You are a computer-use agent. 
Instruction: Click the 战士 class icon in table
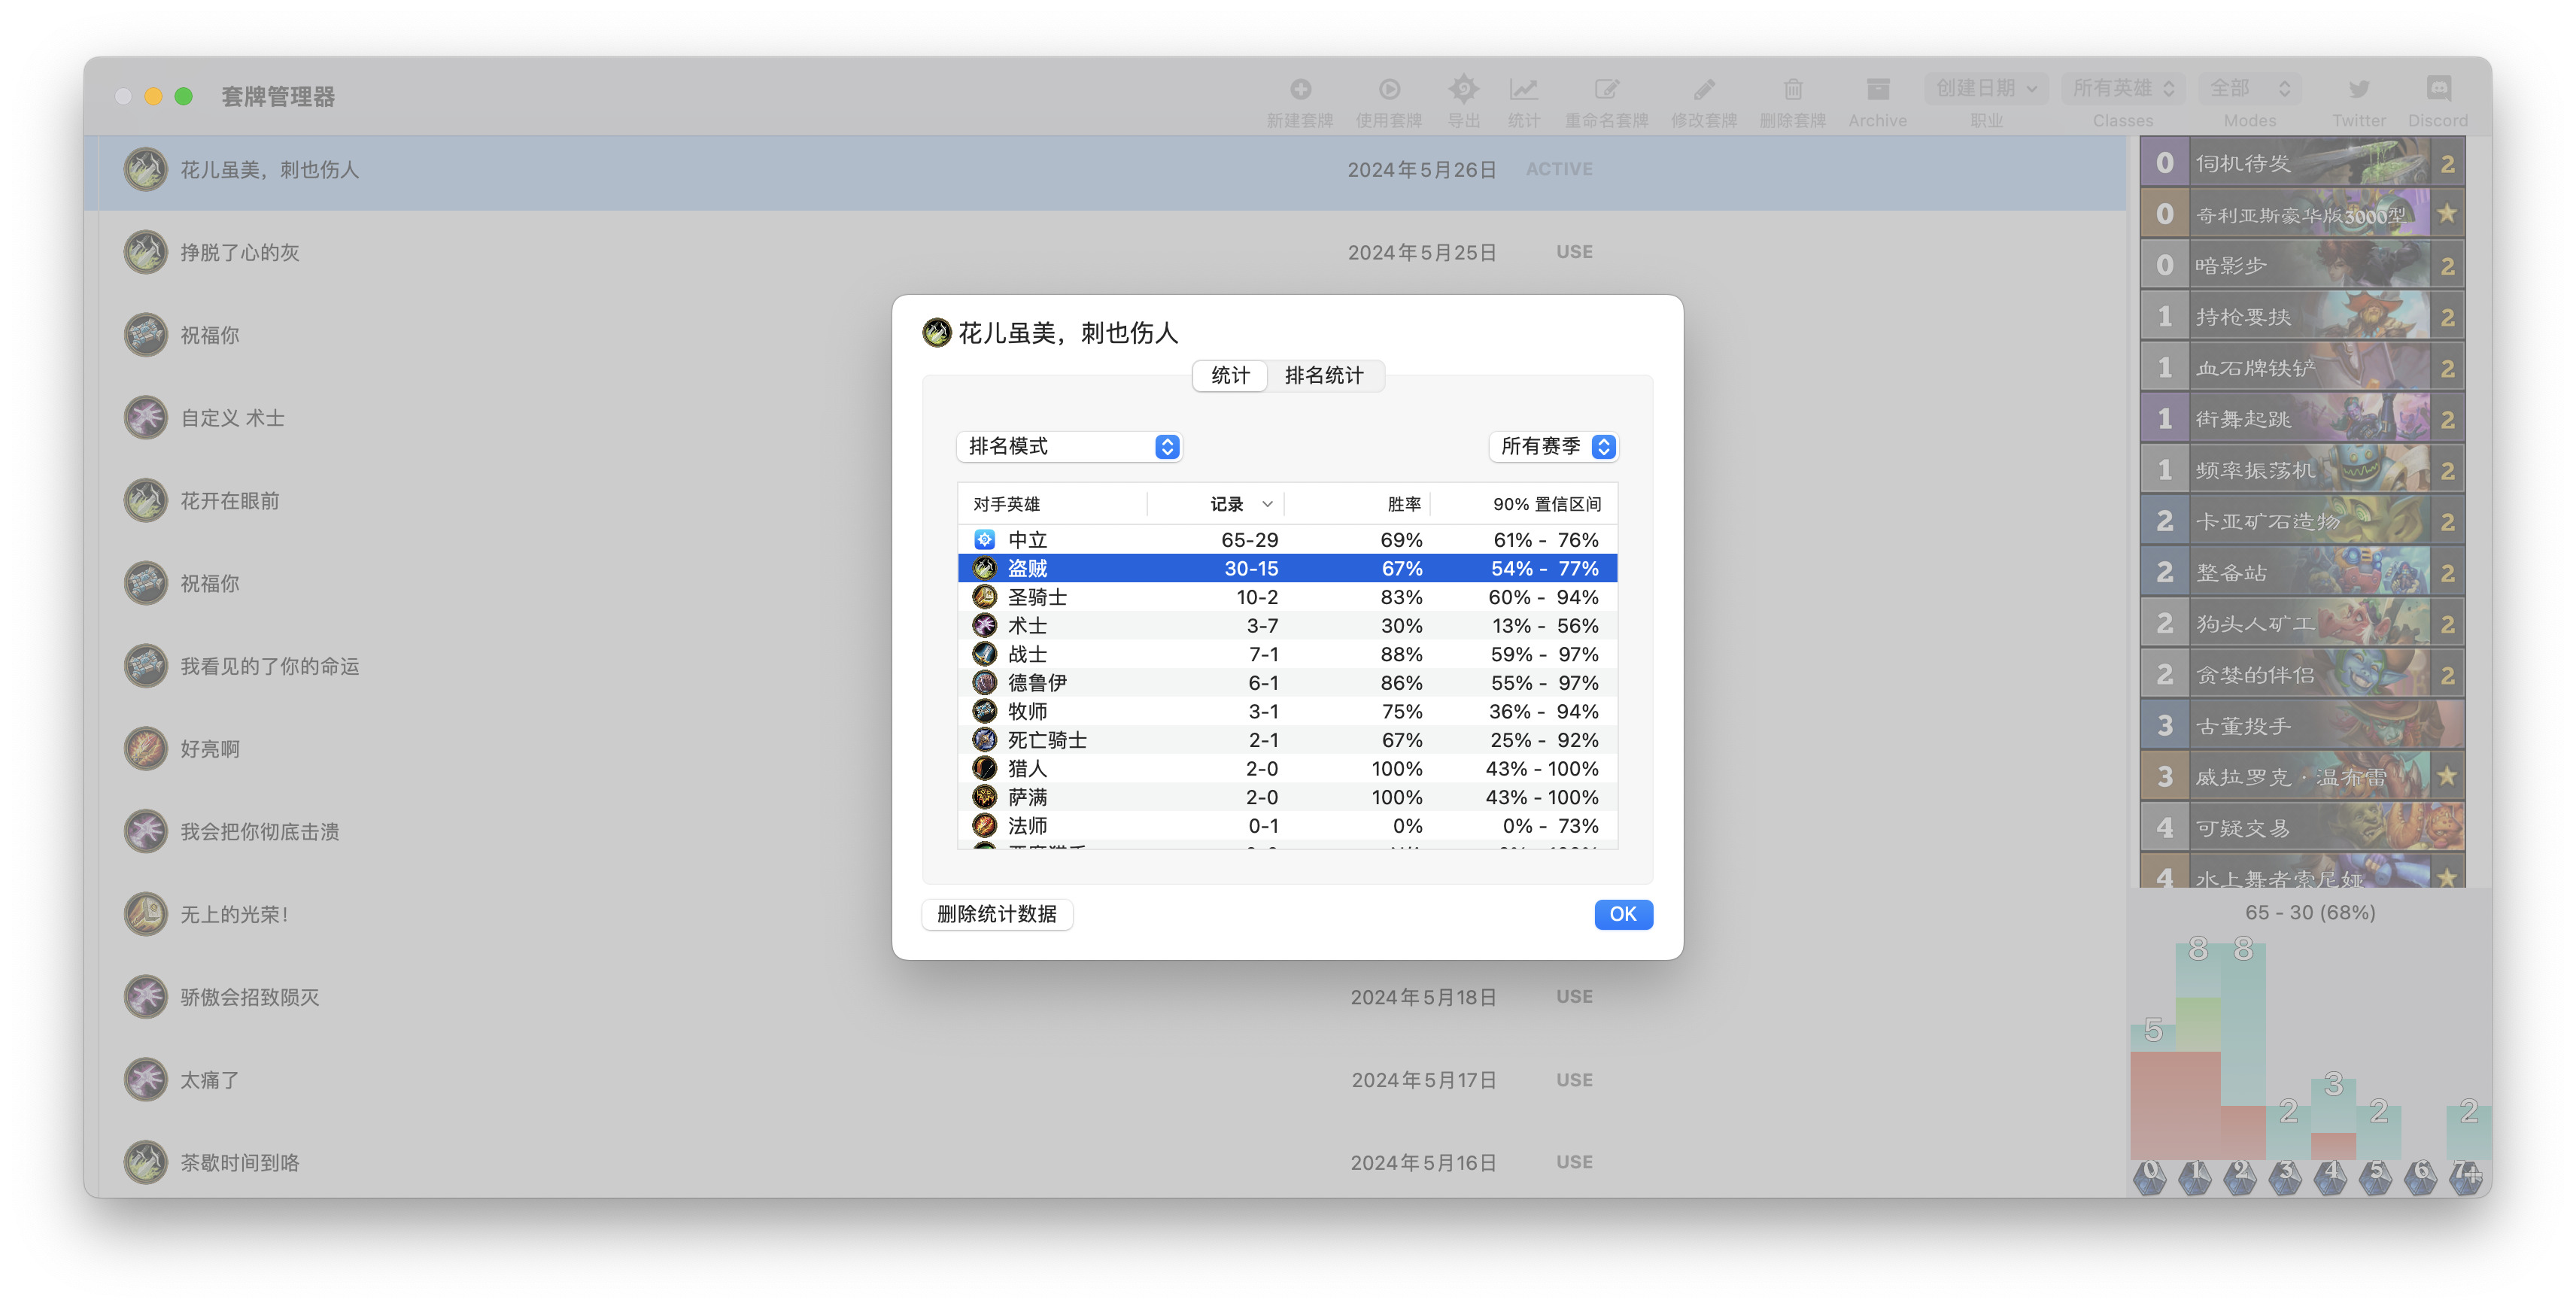tap(985, 654)
